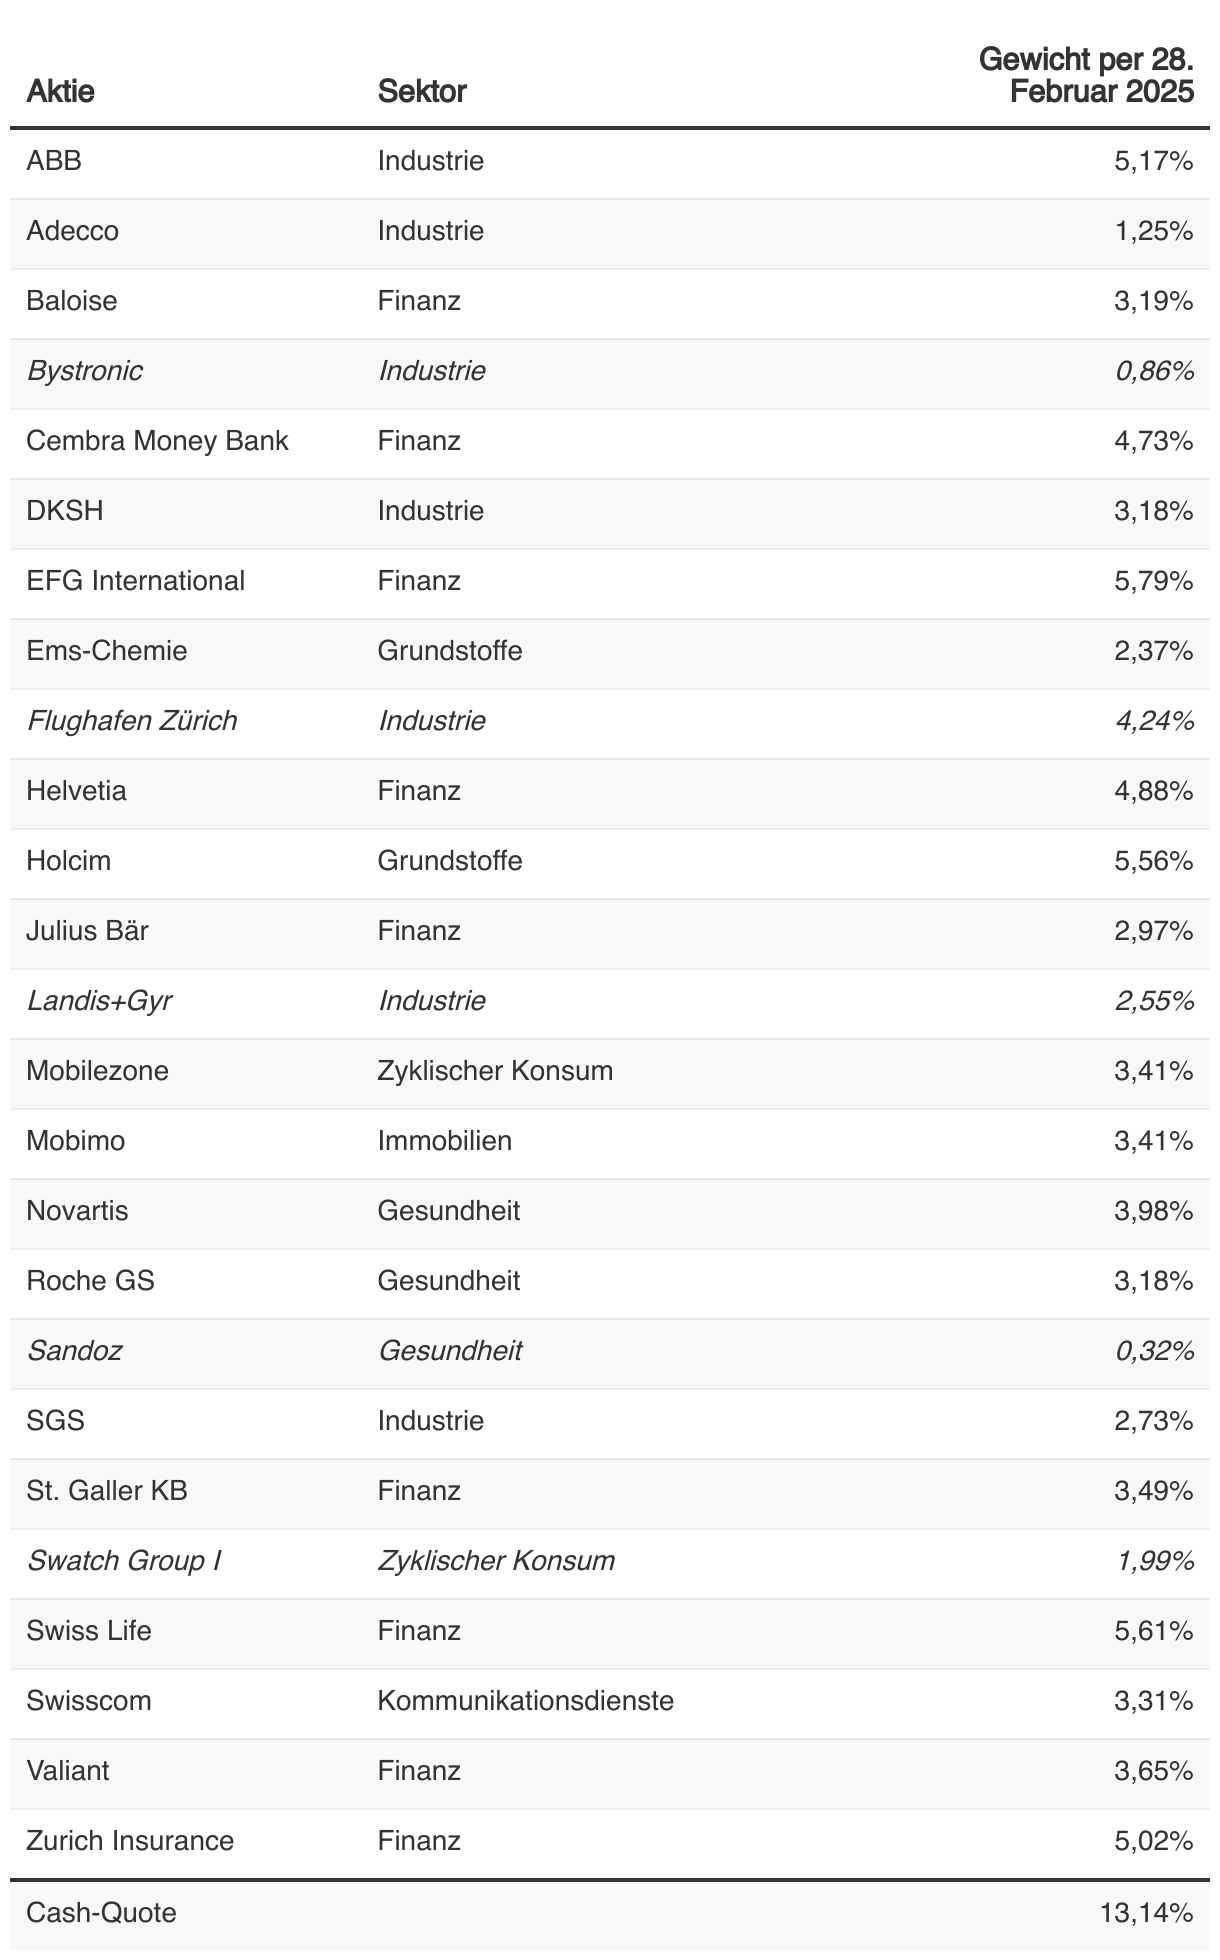Select the Landis+Gyr italic entry

[99, 1001]
